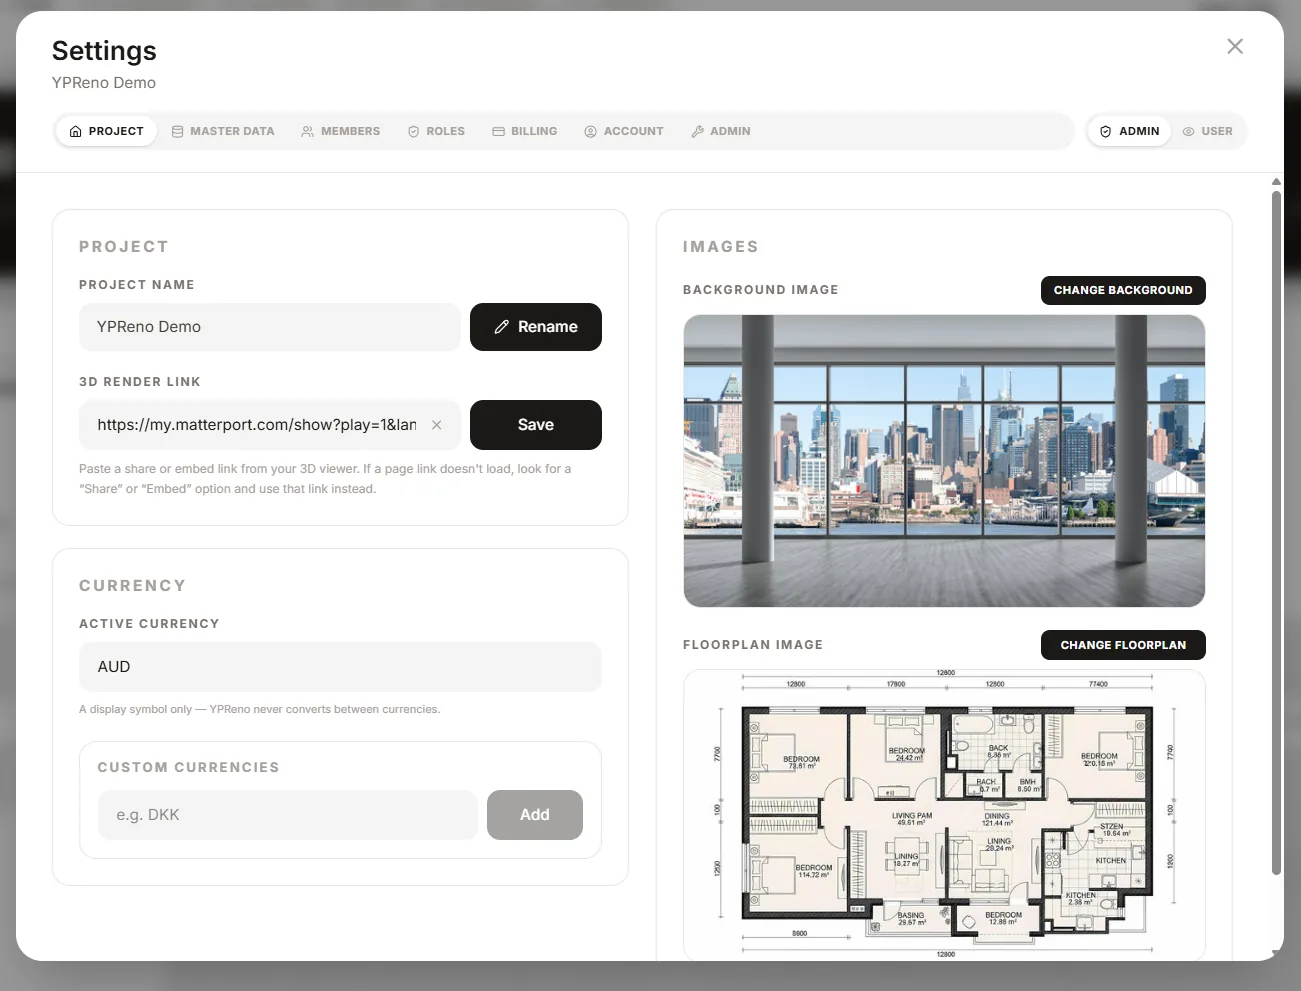Click the user-circle icon on Account
This screenshot has width=1301, height=991.
(591, 131)
